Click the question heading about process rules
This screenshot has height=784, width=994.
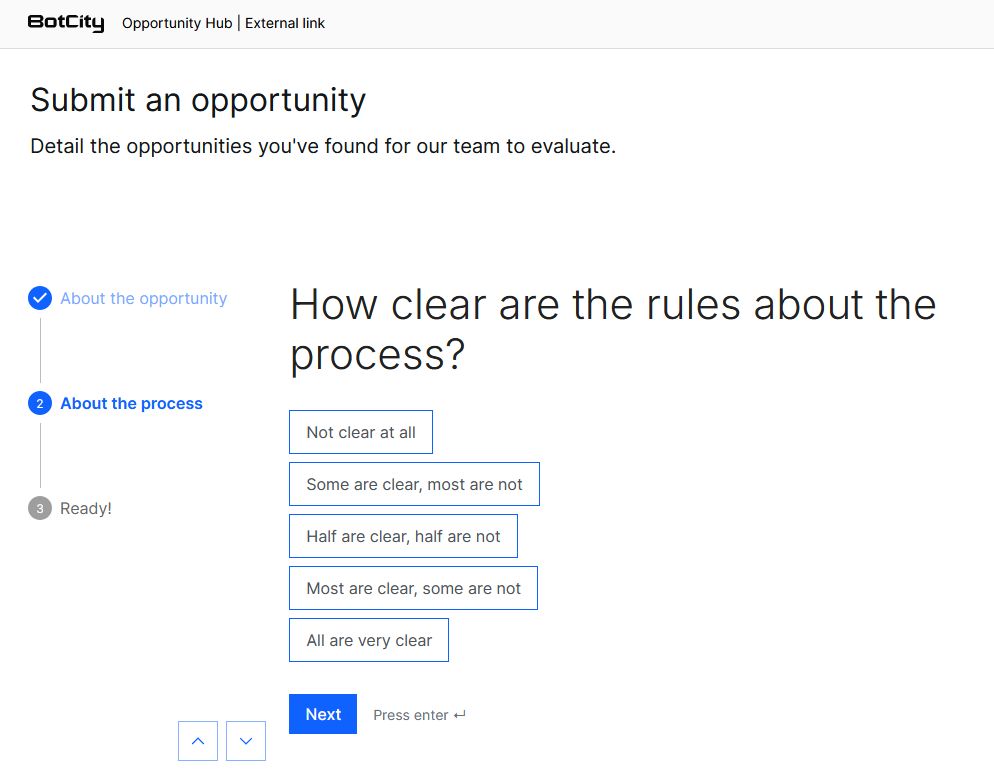coord(612,329)
